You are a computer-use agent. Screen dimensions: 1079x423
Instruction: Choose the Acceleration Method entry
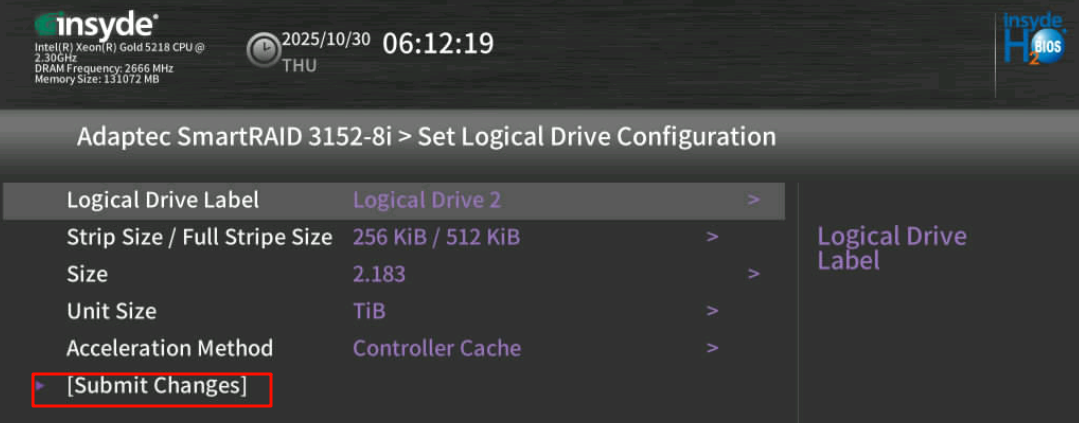click(x=169, y=348)
